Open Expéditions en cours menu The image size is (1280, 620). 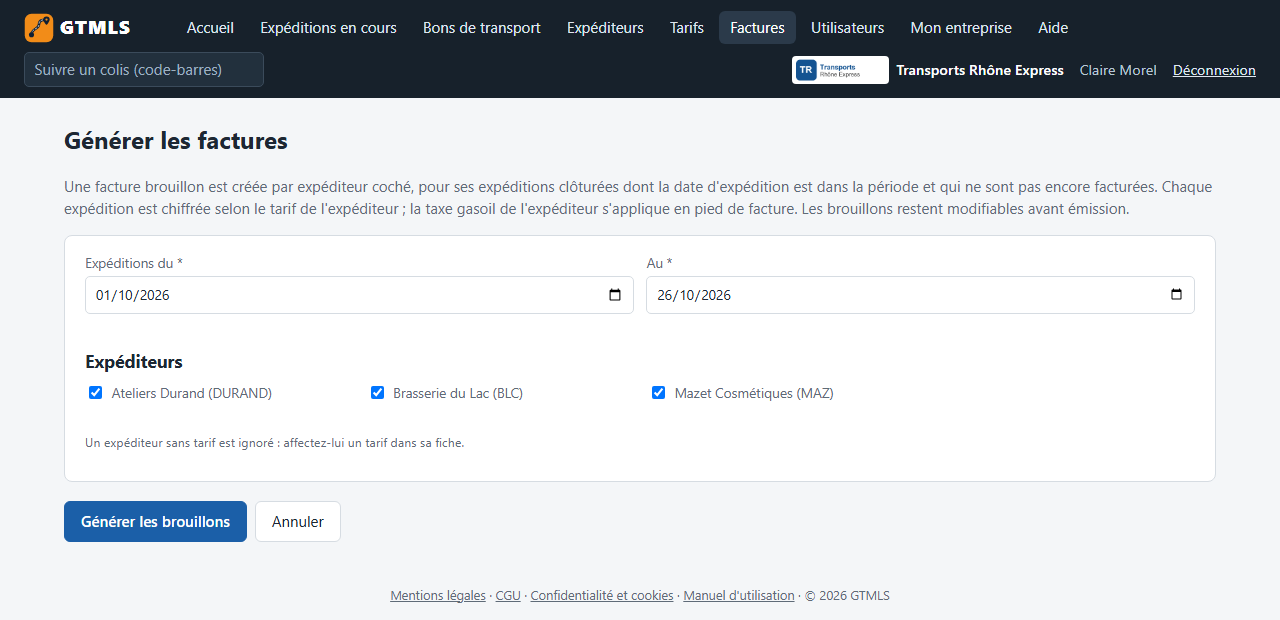point(328,28)
